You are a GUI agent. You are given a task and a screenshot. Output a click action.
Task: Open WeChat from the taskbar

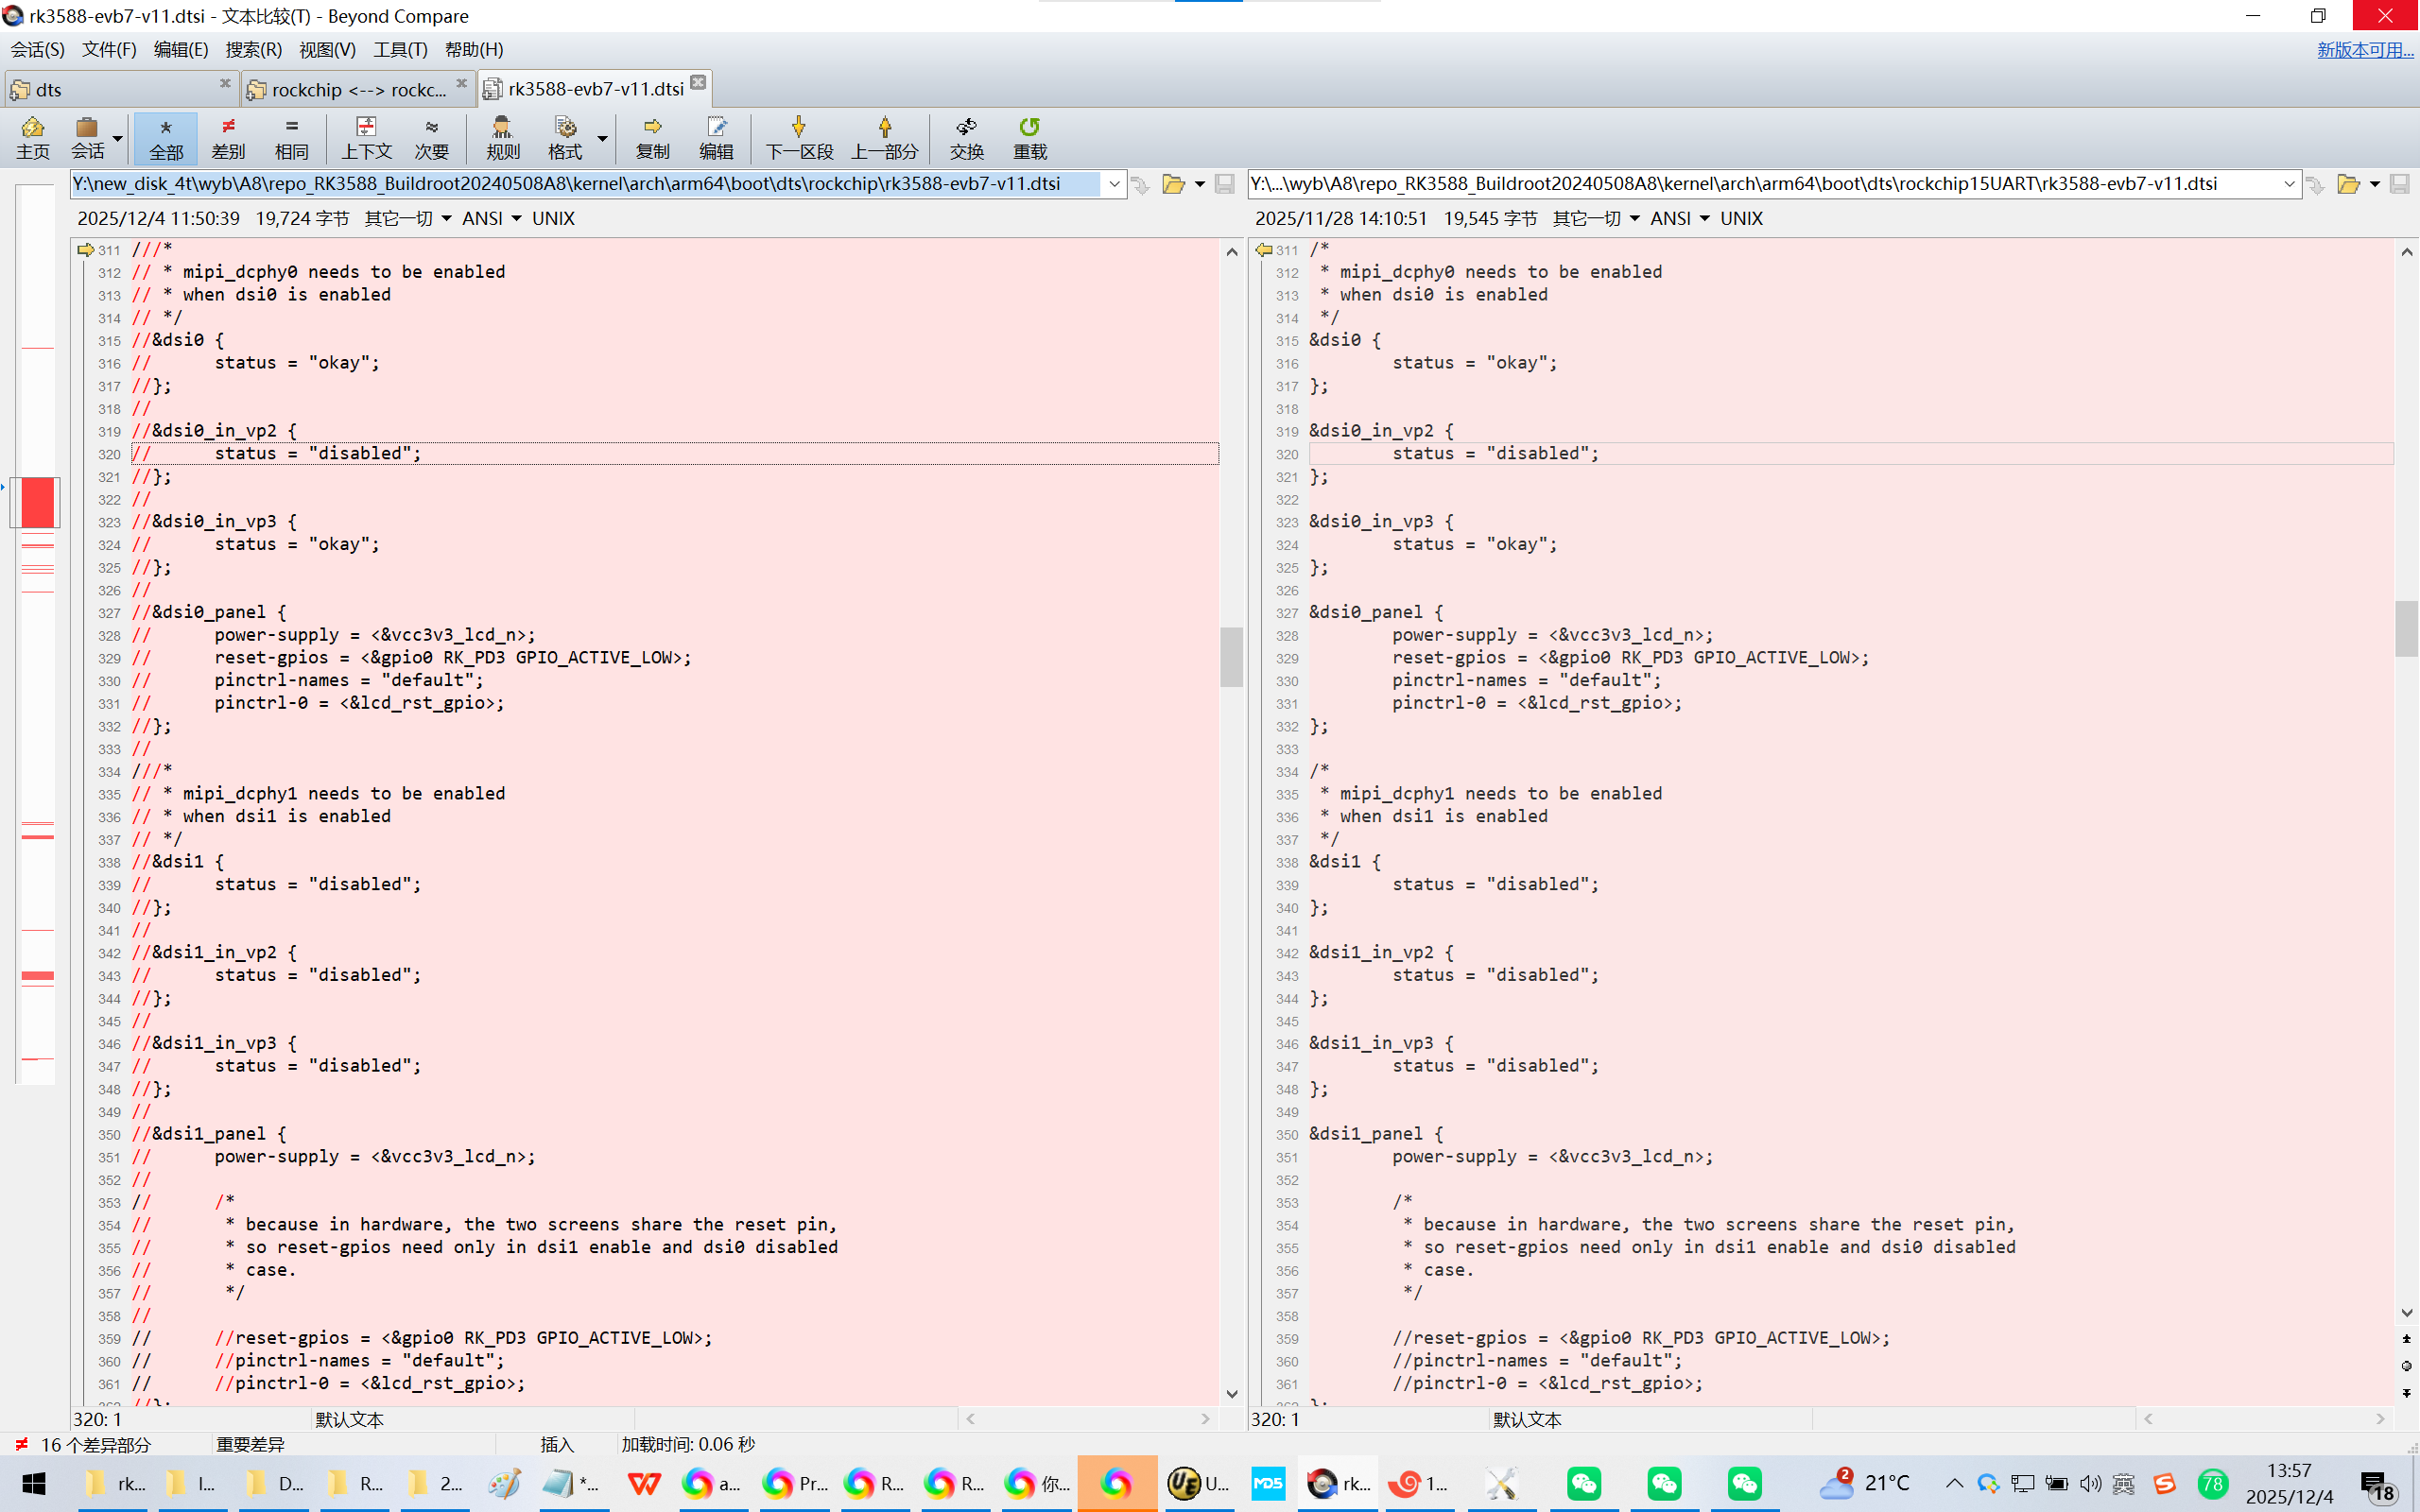pyautogui.click(x=1583, y=1483)
